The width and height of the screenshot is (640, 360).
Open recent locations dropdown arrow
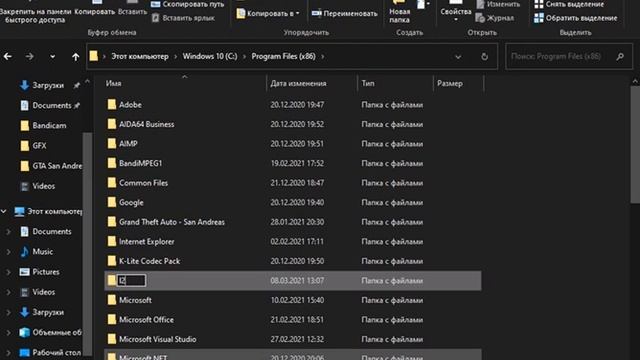coord(52,57)
